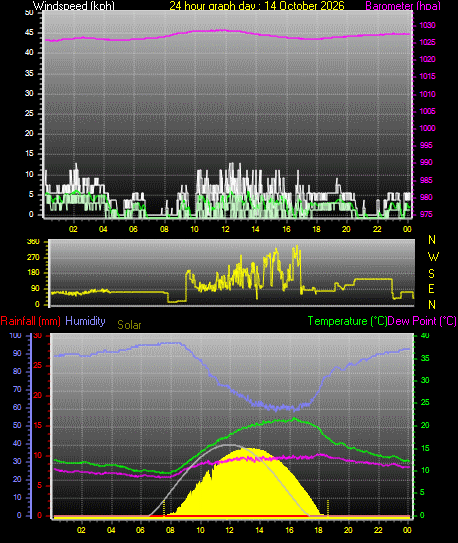458x543 pixels.
Task: Click the 1005 barometer axis value
Action: tap(428, 111)
